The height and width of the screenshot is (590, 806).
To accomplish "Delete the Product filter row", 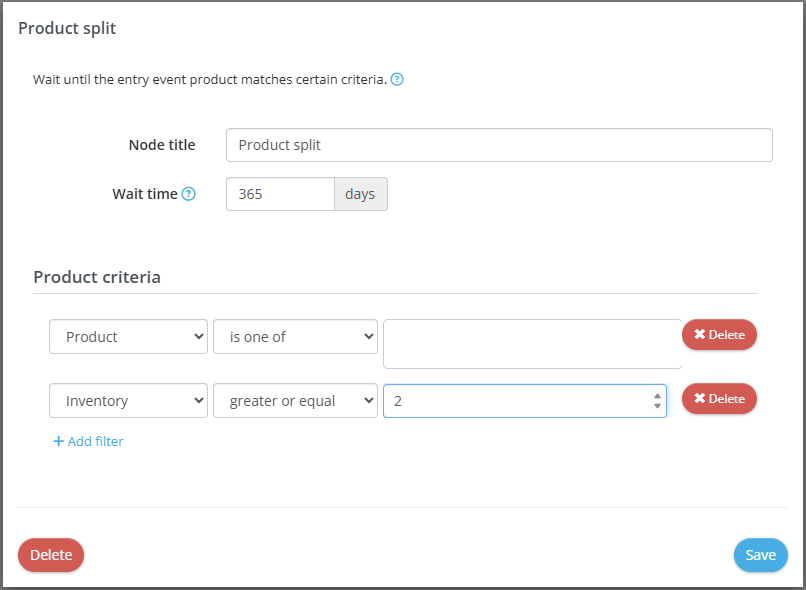I will click(x=719, y=335).
